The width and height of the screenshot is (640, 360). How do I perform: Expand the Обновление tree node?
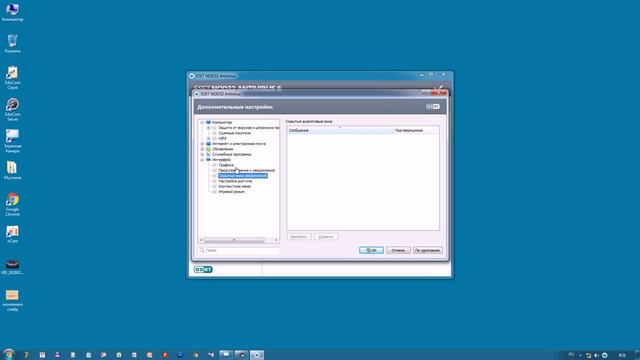pos(202,149)
